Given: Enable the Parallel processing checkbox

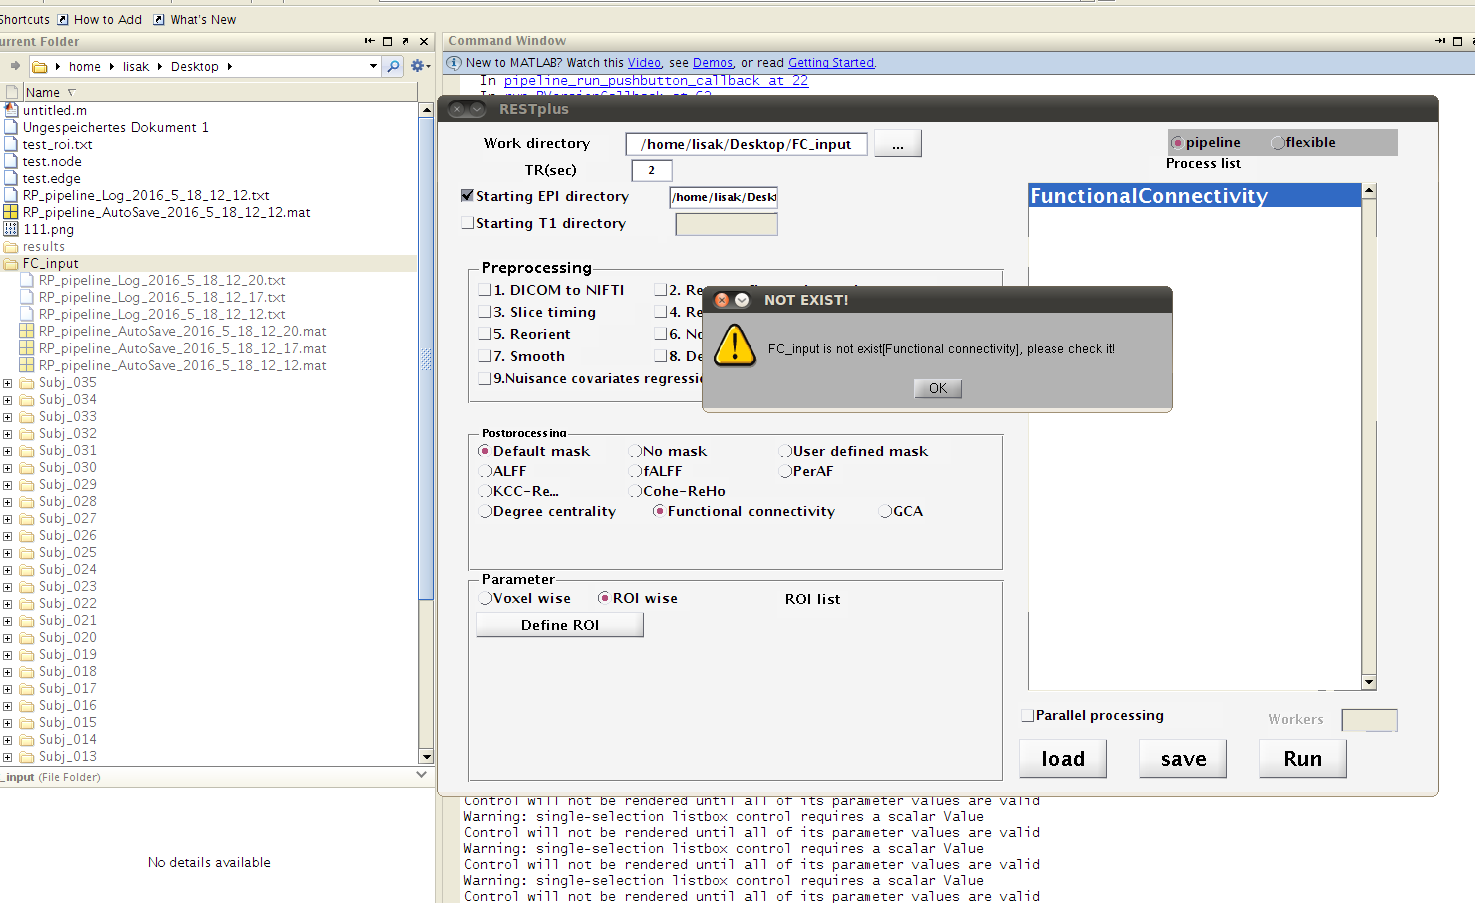Looking at the screenshot, I should point(1027,715).
